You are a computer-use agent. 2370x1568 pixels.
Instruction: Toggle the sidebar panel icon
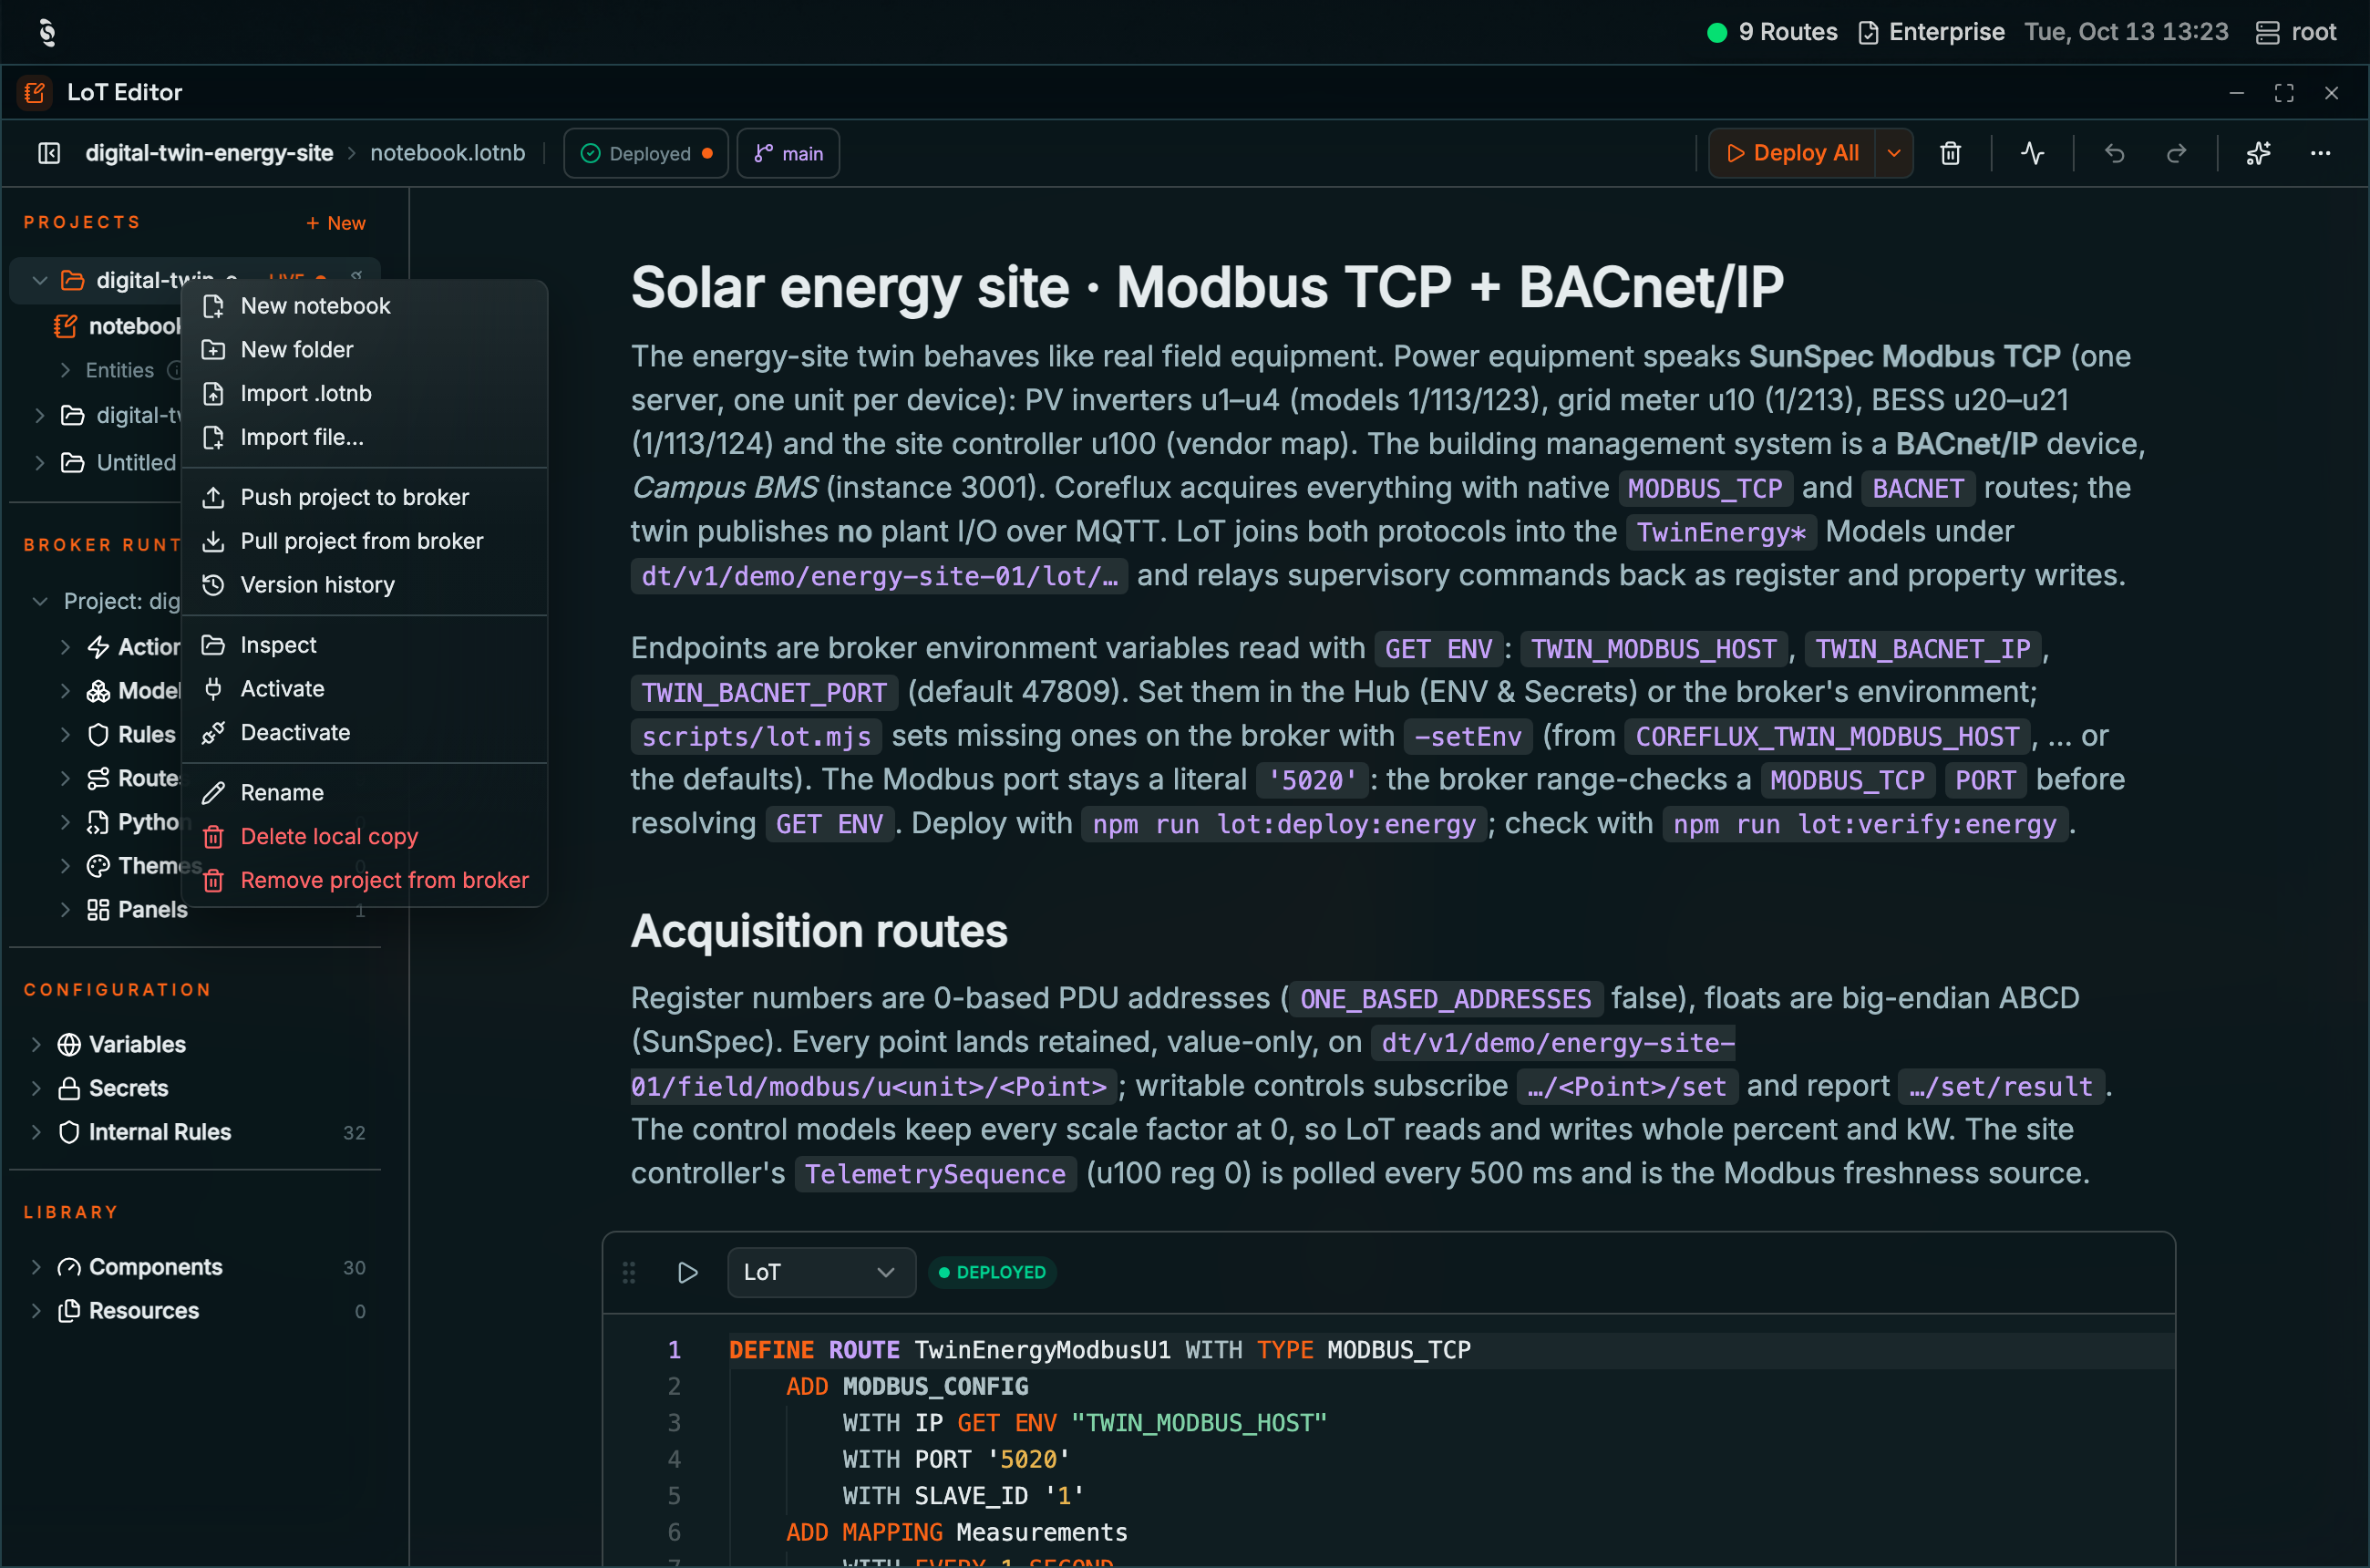(49, 153)
